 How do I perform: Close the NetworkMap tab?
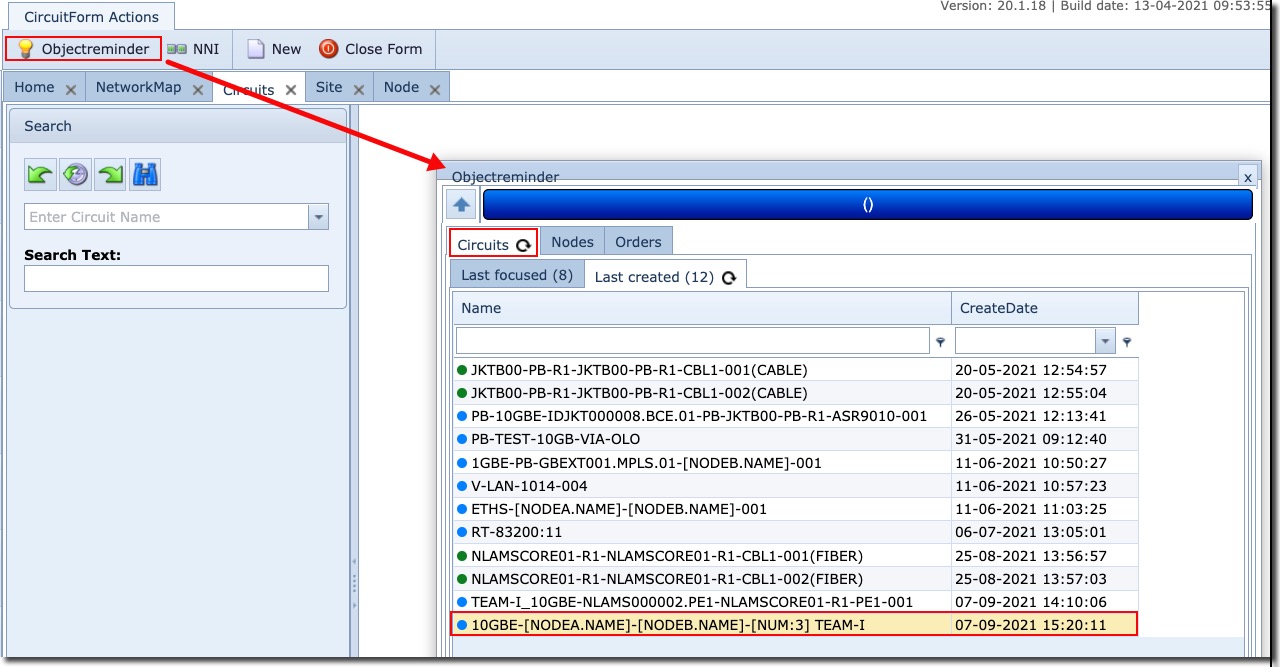pyautogui.click(x=198, y=89)
